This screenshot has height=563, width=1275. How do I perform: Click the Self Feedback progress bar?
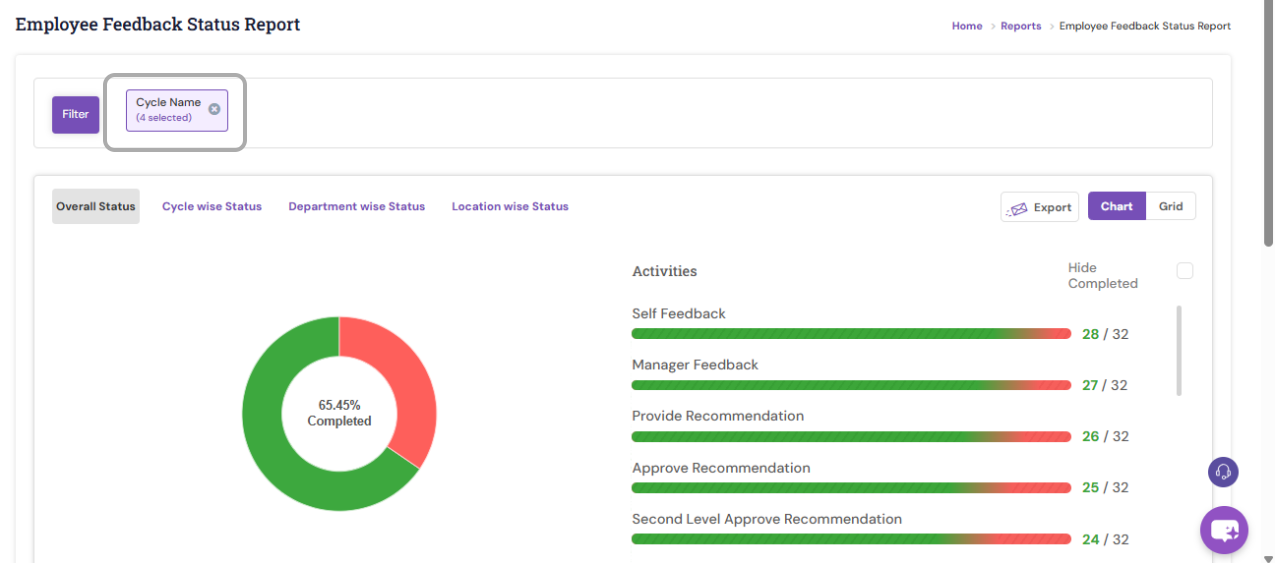point(851,334)
